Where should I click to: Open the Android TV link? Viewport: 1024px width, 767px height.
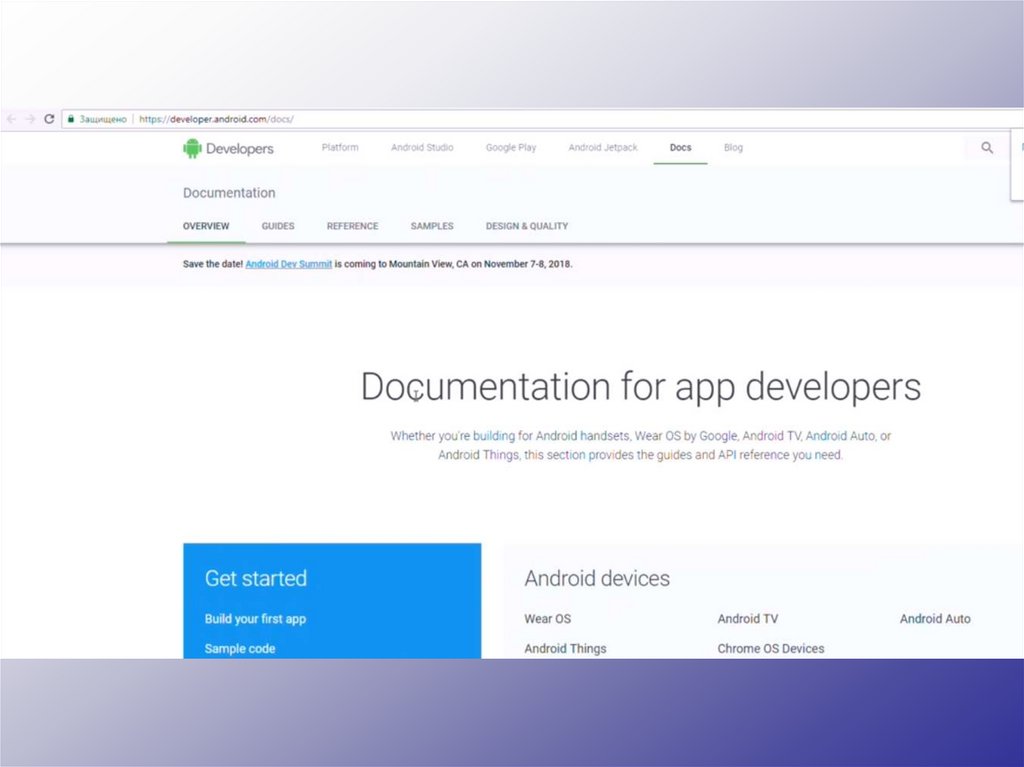[x=748, y=619]
